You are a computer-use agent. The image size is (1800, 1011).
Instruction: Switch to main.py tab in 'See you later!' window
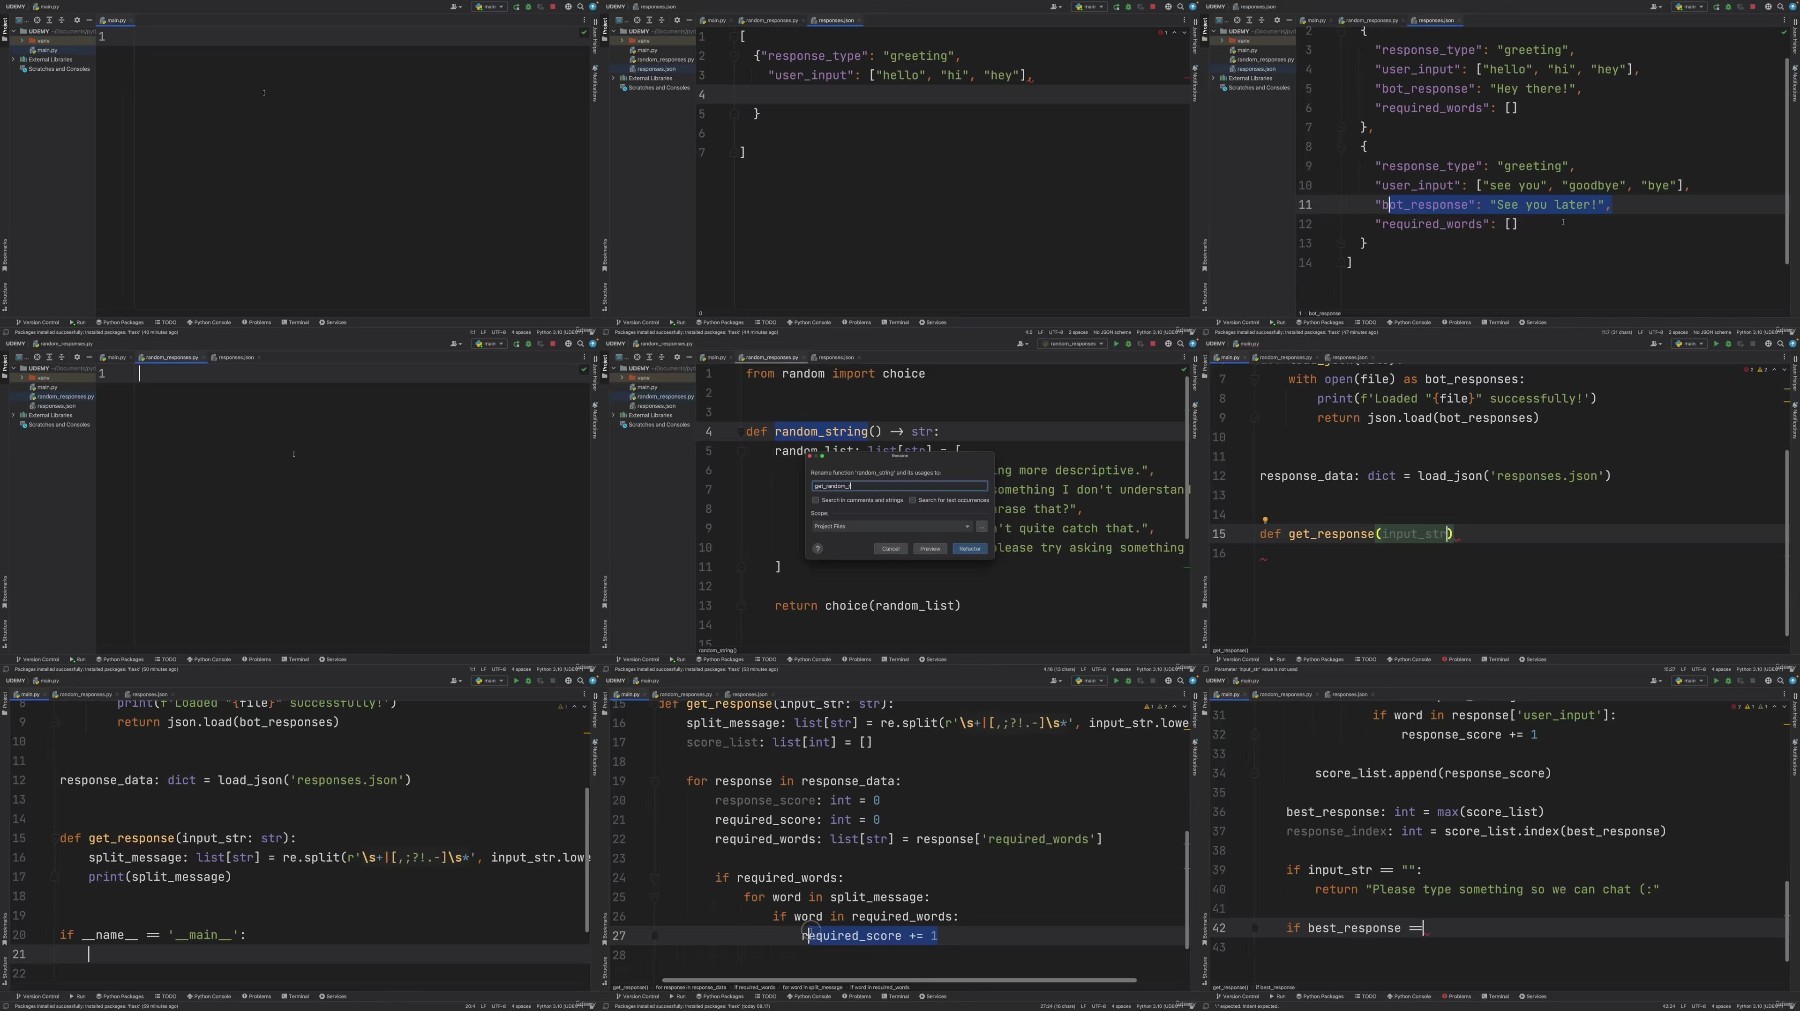point(1316,20)
